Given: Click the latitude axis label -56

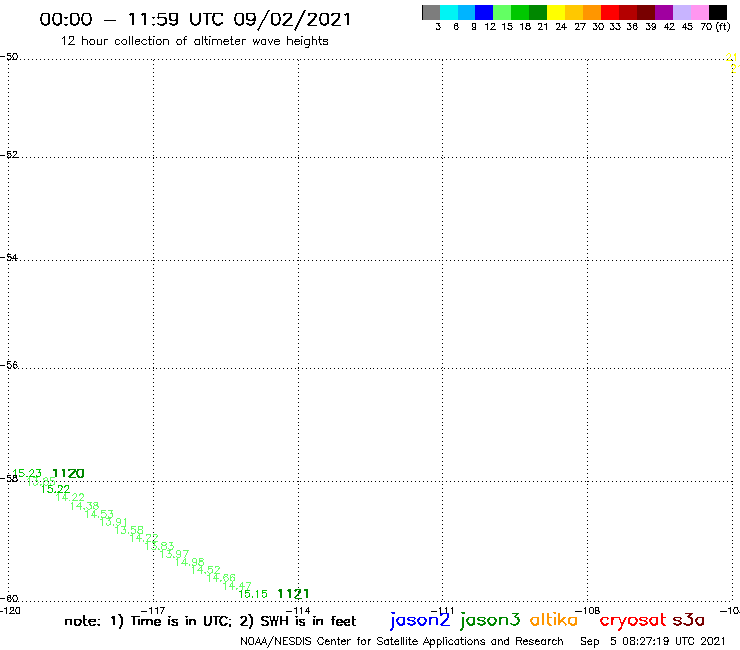Looking at the screenshot, I should pyautogui.click(x=9, y=365).
